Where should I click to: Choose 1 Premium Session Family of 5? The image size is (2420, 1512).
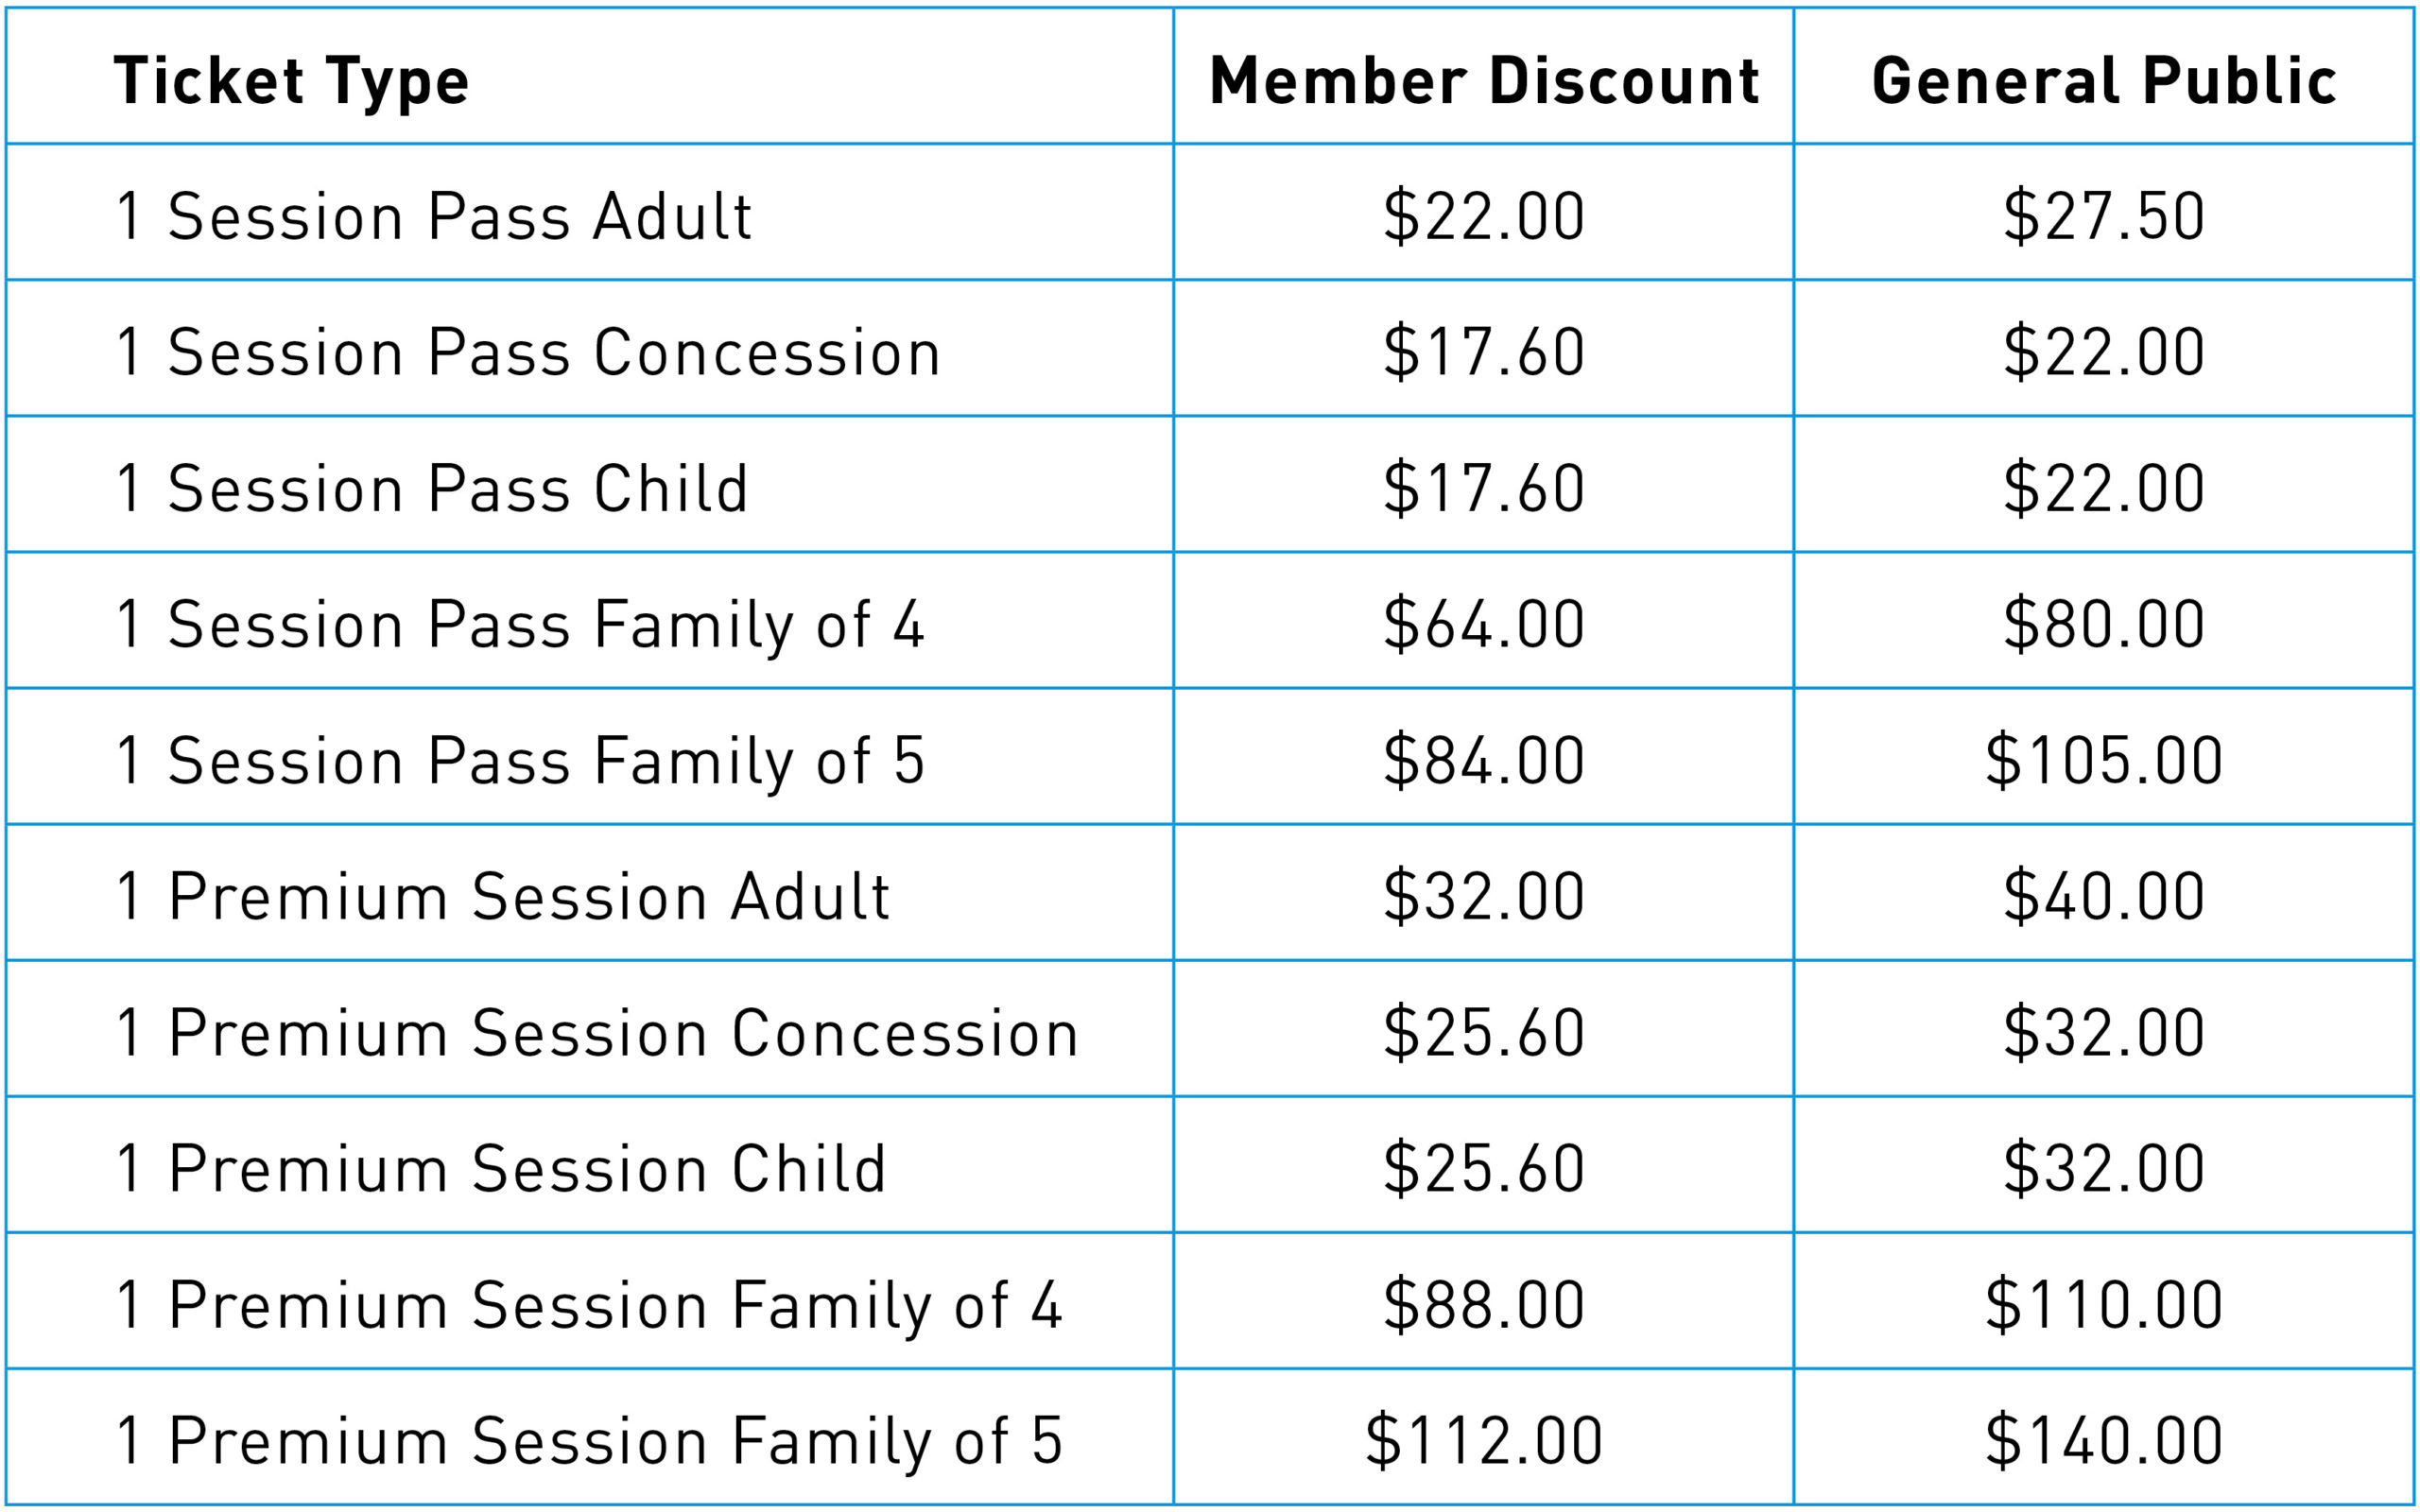589,1442
